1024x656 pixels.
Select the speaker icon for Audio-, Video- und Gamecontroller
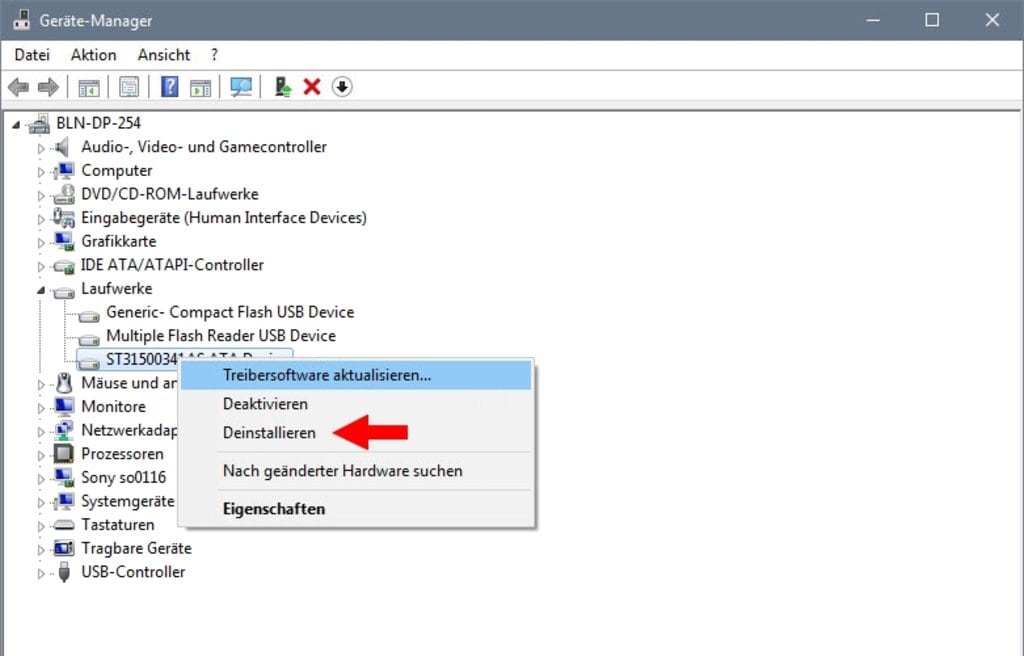click(62, 147)
